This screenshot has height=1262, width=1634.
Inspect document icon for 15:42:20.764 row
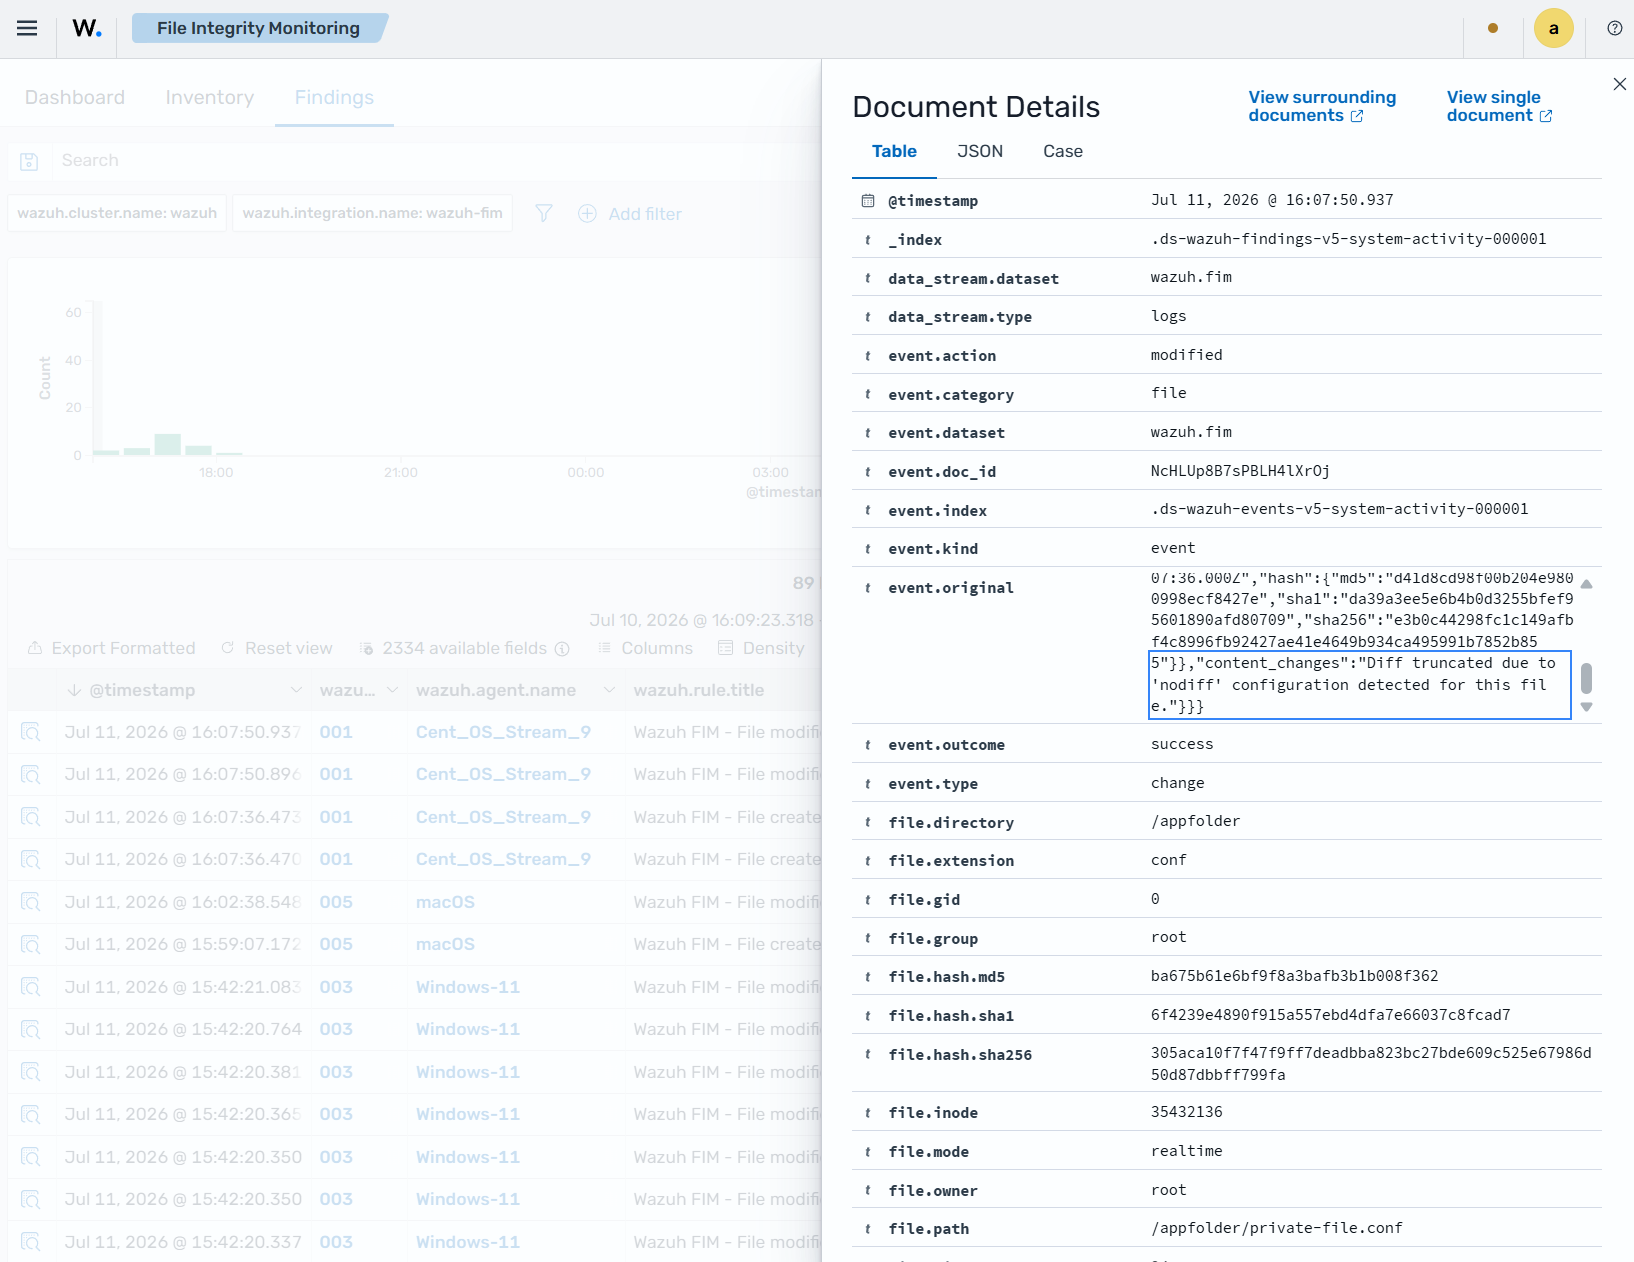click(x=31, y=1029)
